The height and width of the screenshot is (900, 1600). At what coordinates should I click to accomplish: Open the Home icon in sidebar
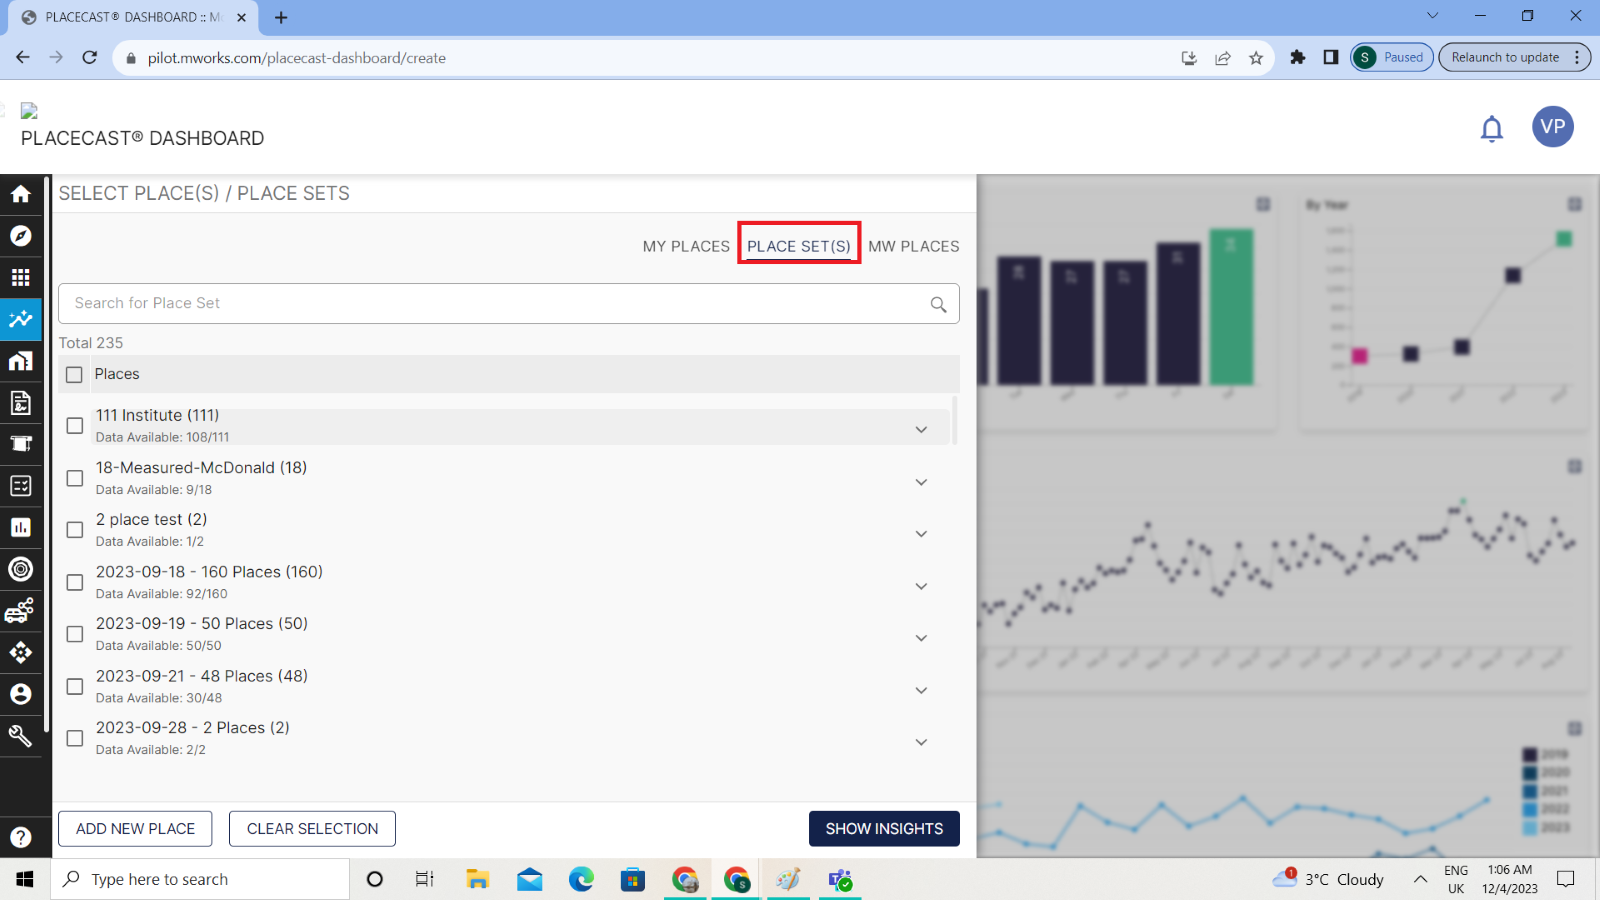21,194
